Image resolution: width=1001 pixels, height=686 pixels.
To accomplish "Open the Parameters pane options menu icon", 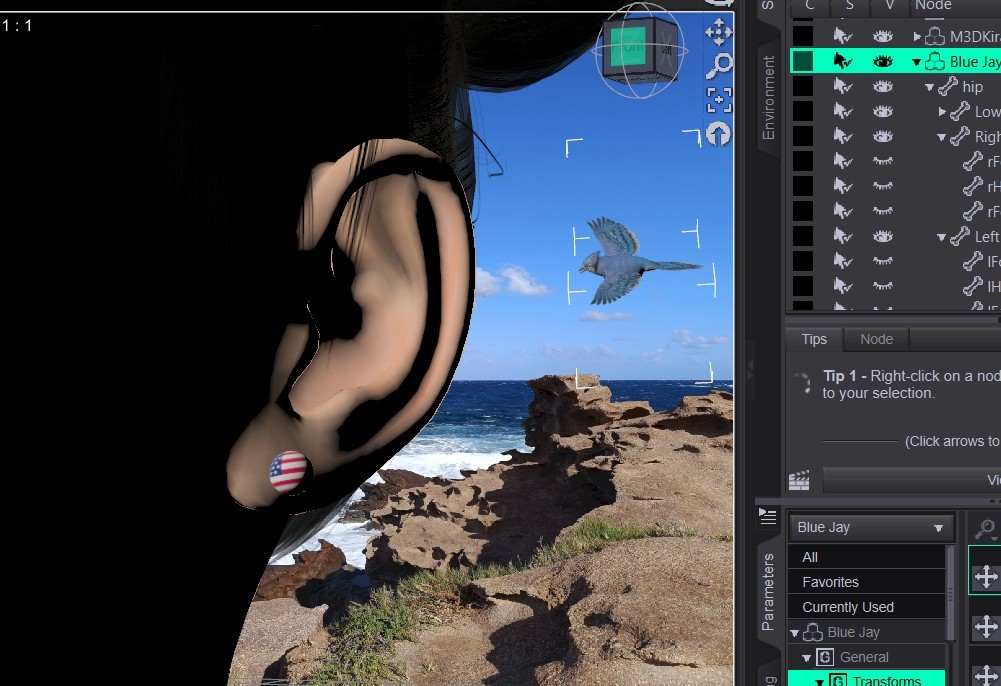I will pyautogui.click(x=767, y=516).
